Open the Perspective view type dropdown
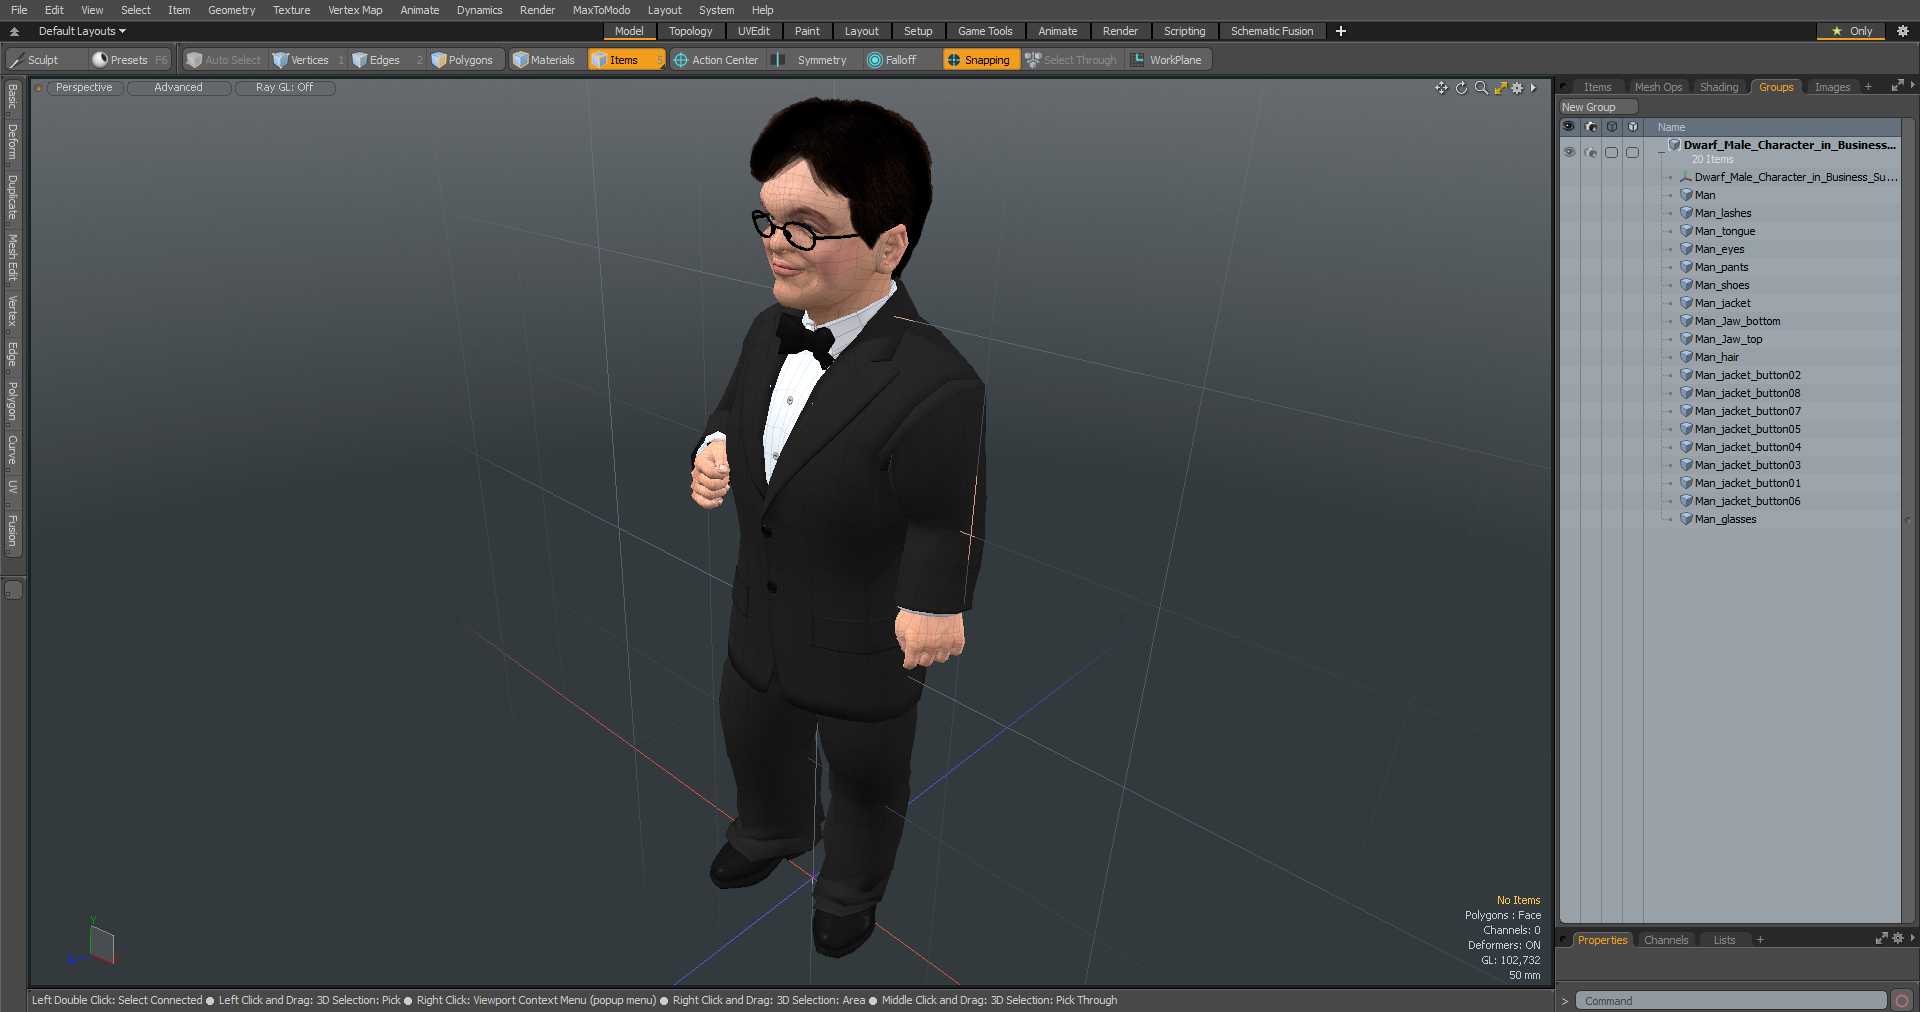 (x=84, y=88)
